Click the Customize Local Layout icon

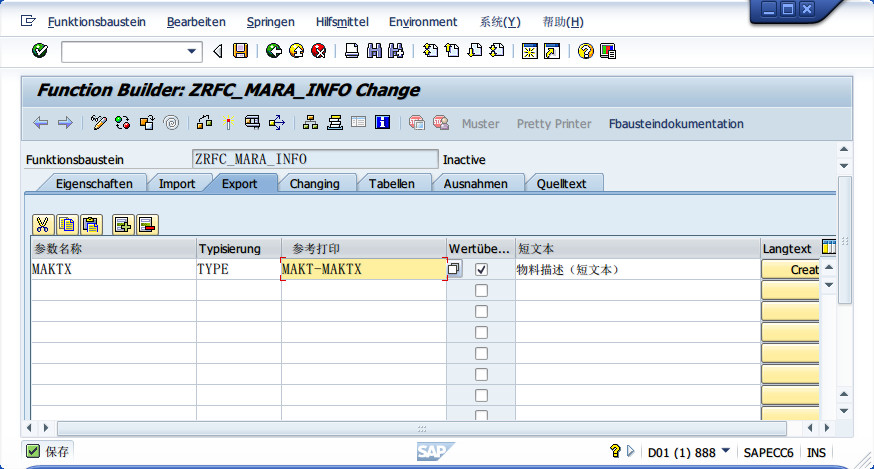click(608, 51)
